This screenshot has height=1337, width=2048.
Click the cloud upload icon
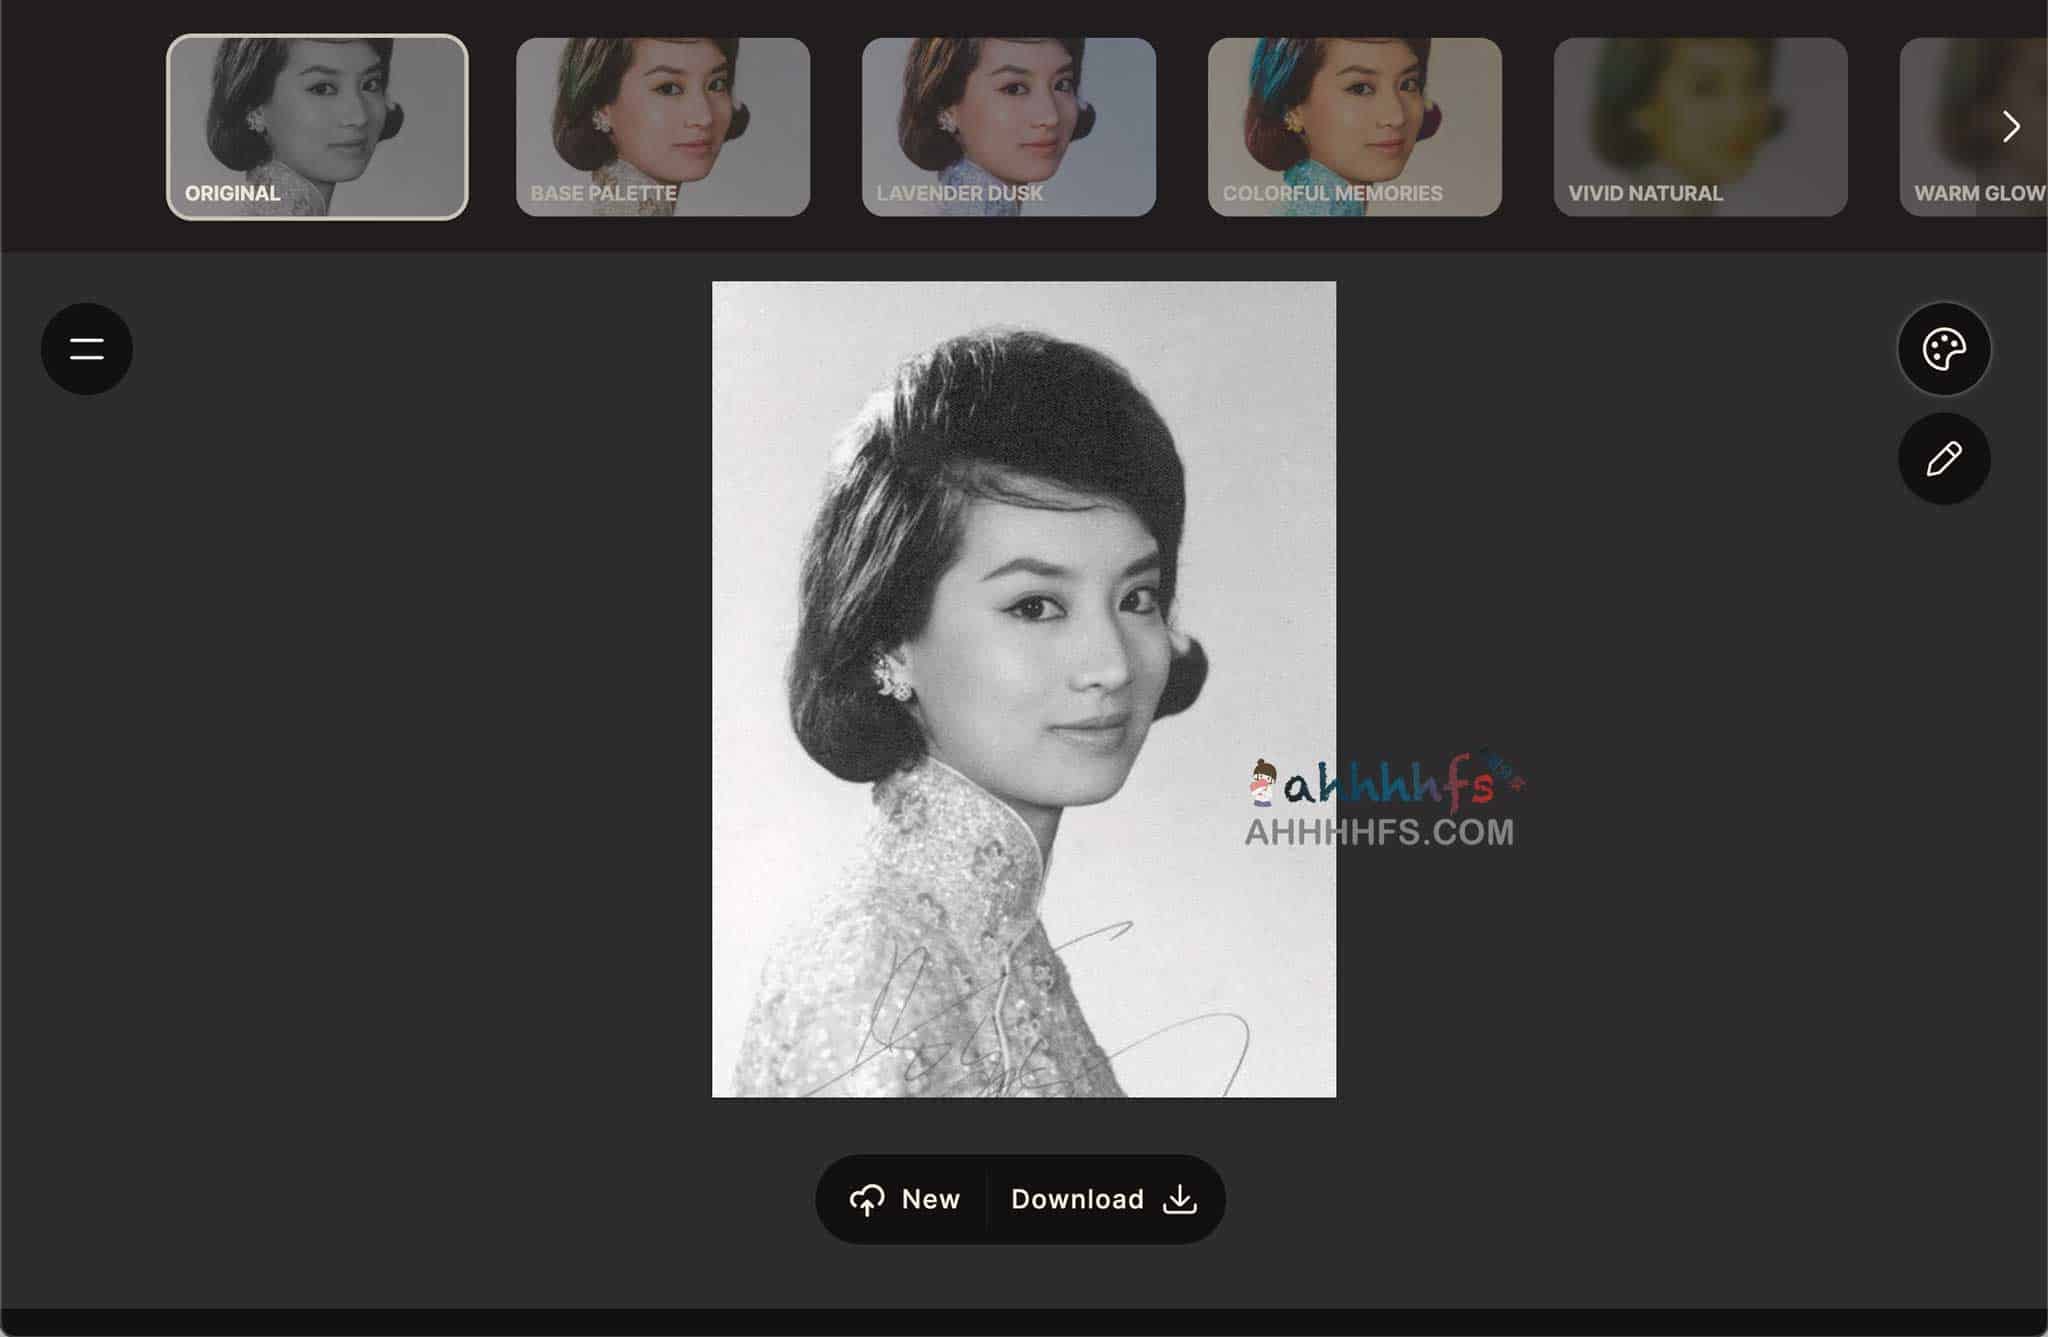coord(867,1199)
